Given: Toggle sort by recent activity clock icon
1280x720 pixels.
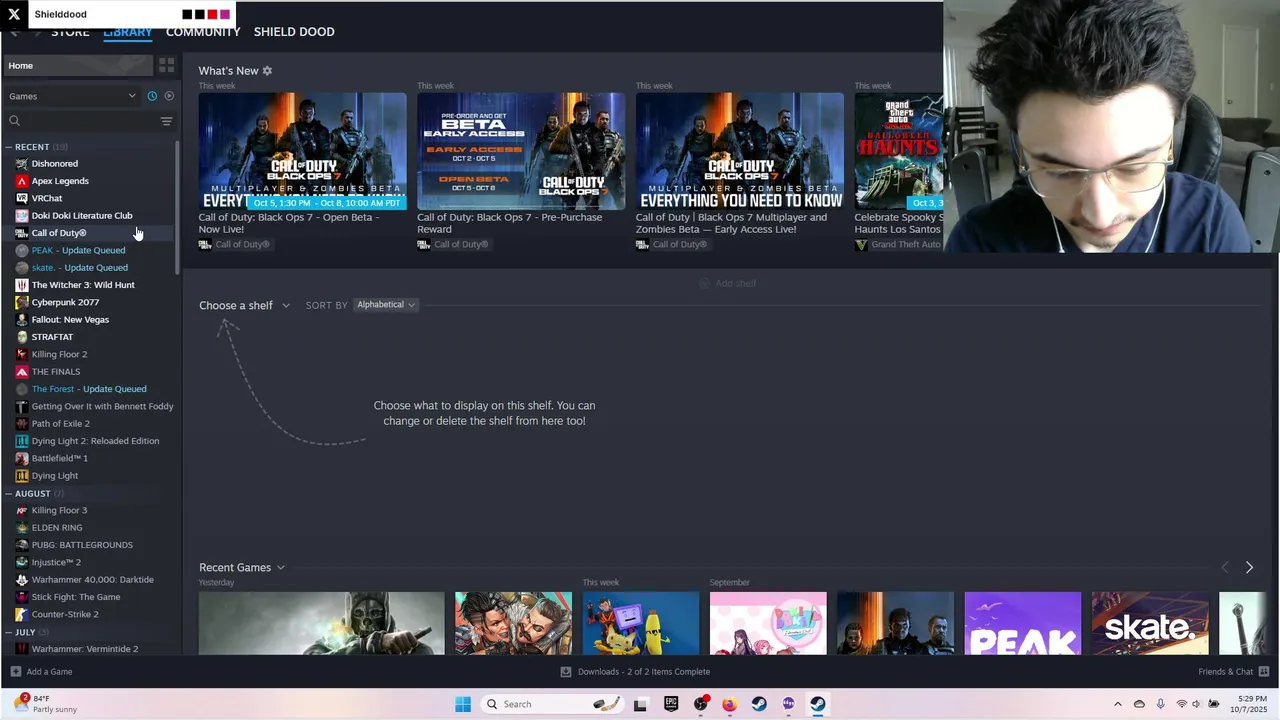Looking at the screenshot, I should pos(152,96).
